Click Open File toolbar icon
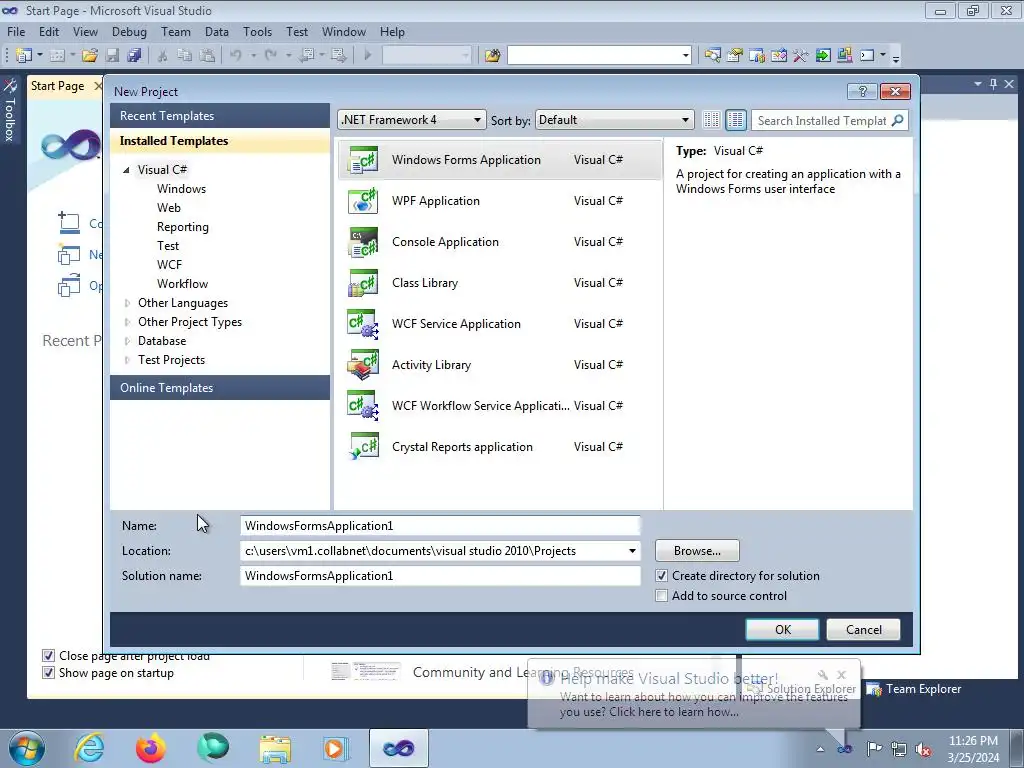1024x768 pixels. (x=89, y=56)
